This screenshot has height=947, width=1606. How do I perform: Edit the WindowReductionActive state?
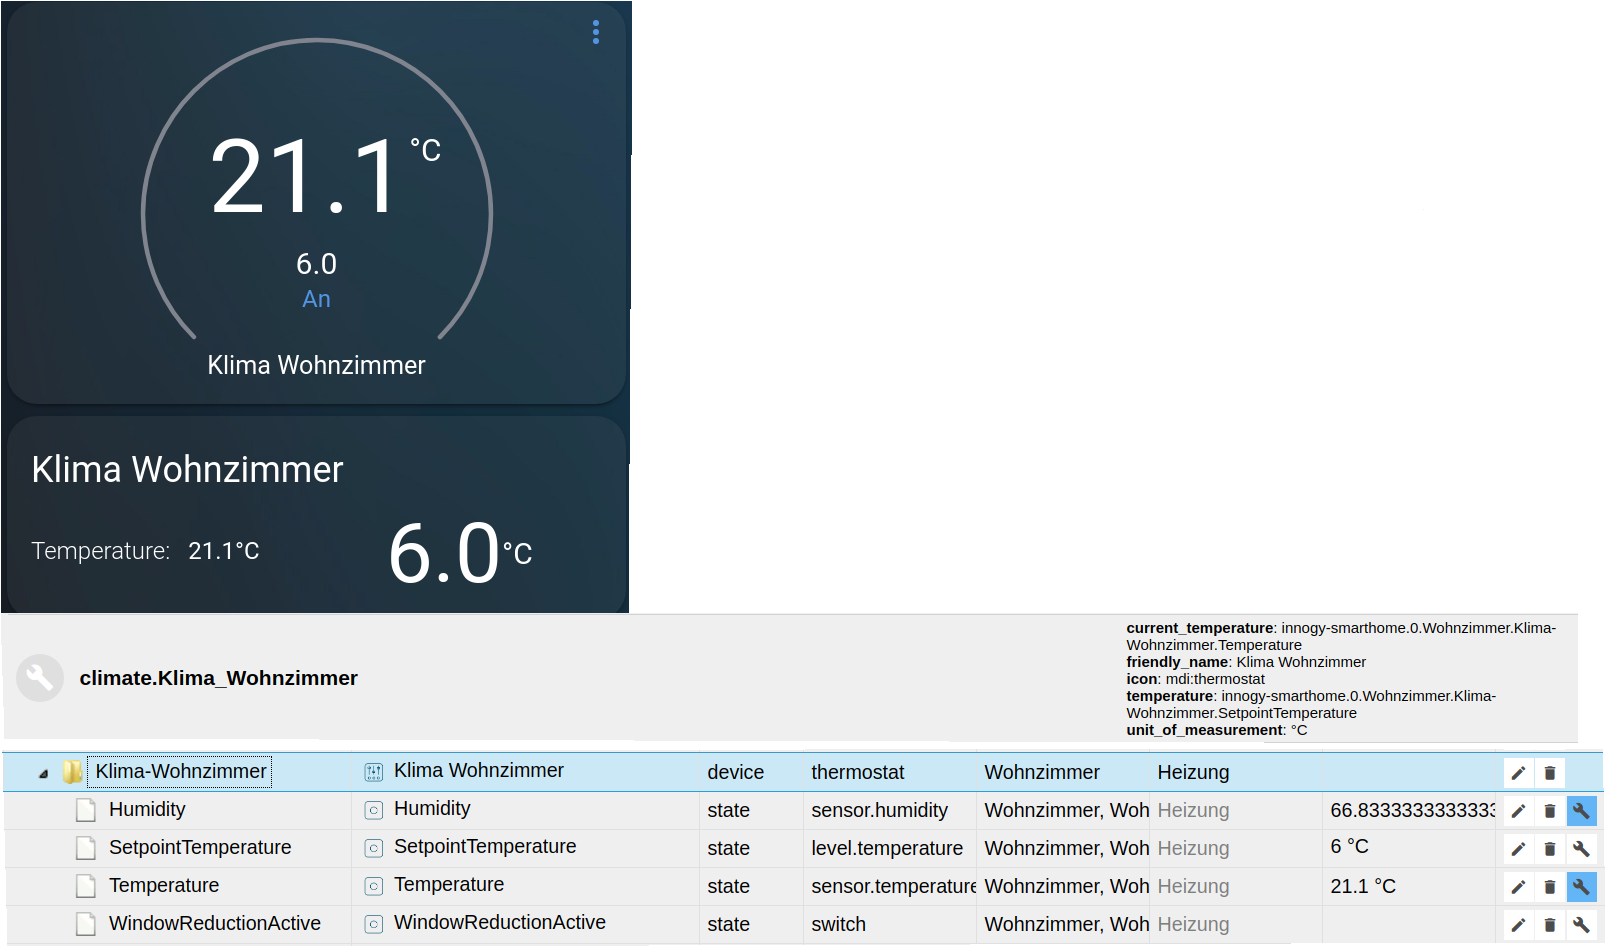pyautogui.click(x=1518, y=925)
